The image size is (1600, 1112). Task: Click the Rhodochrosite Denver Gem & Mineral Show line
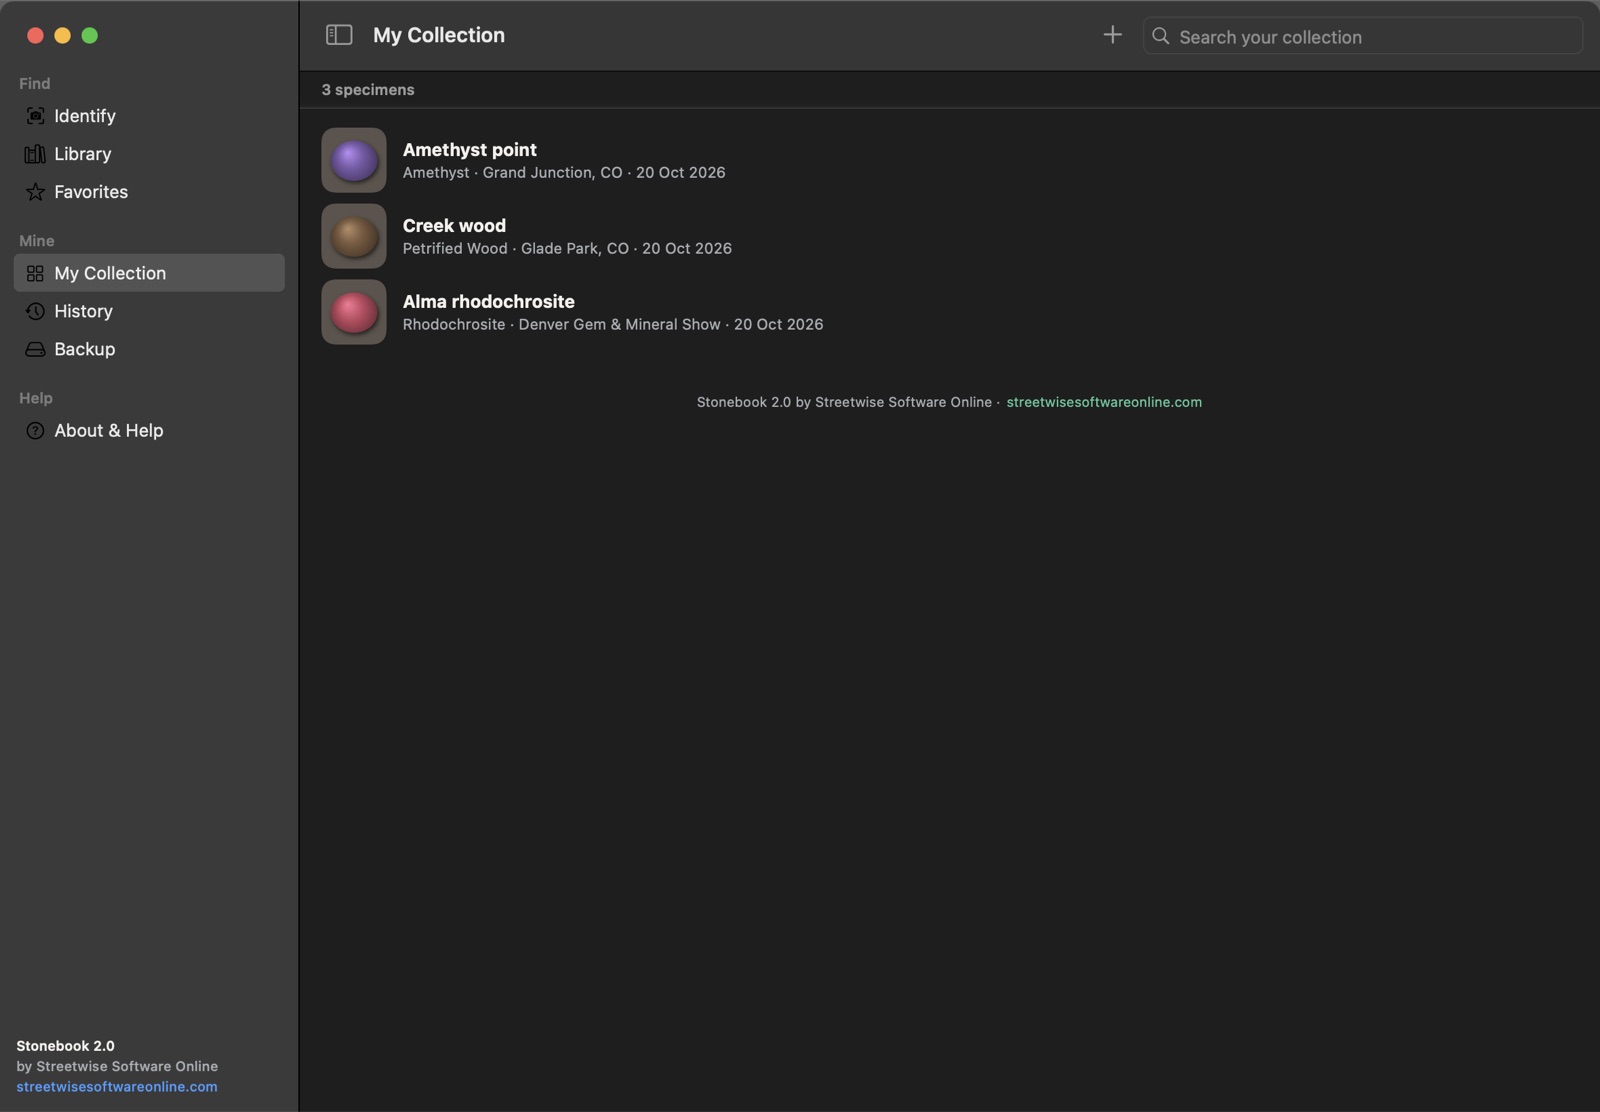coord(613,325)
